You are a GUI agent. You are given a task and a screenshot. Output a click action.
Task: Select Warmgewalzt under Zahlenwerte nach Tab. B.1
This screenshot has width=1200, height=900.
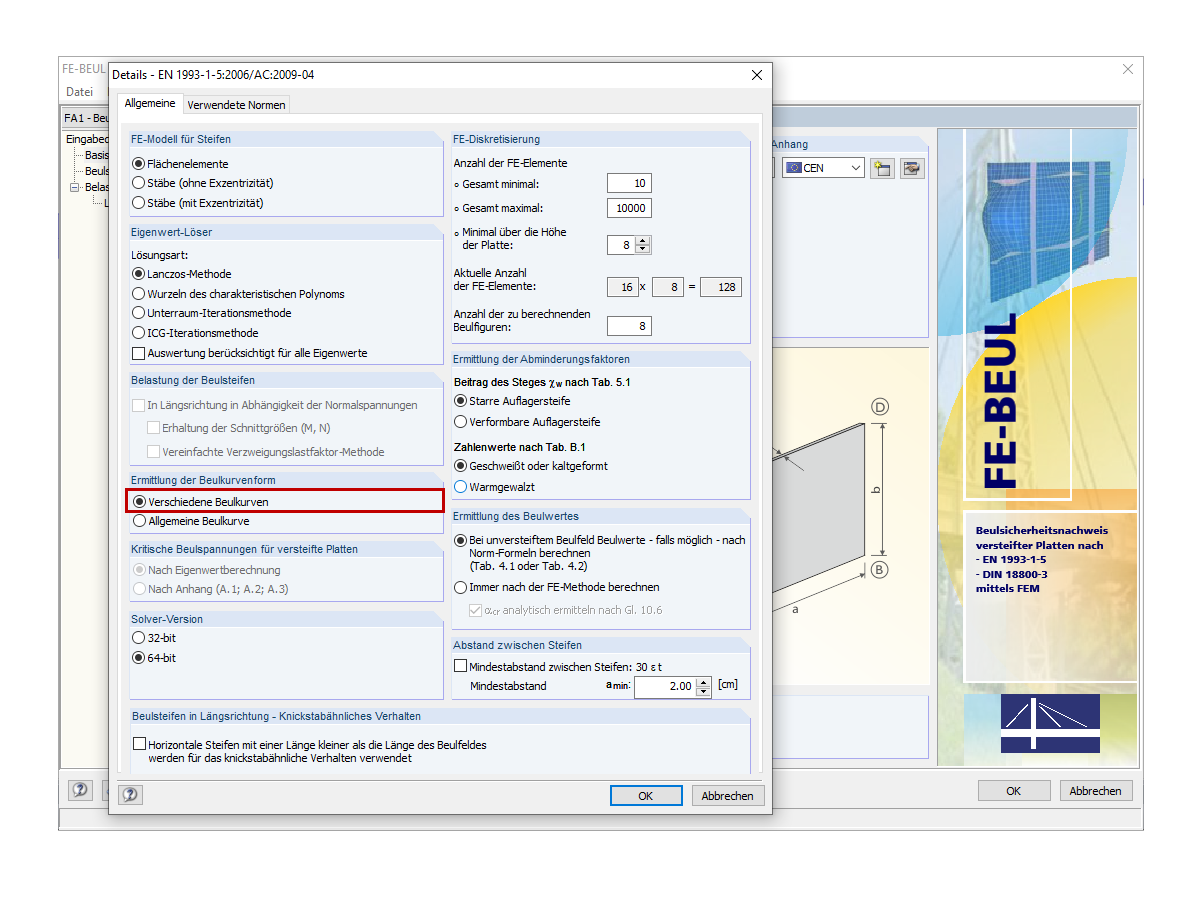tap(459, 487)
